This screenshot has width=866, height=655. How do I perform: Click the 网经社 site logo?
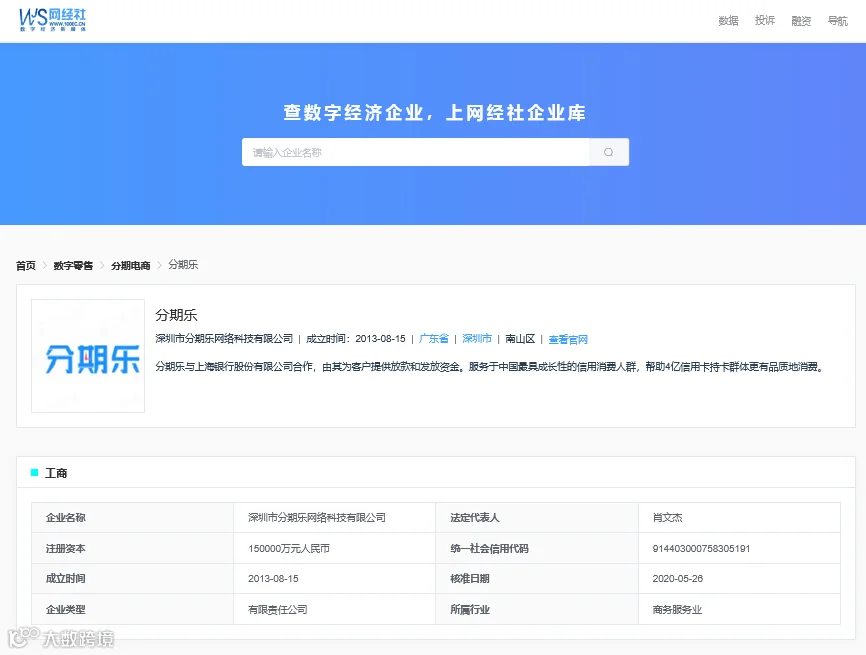(x=53, y=20)
